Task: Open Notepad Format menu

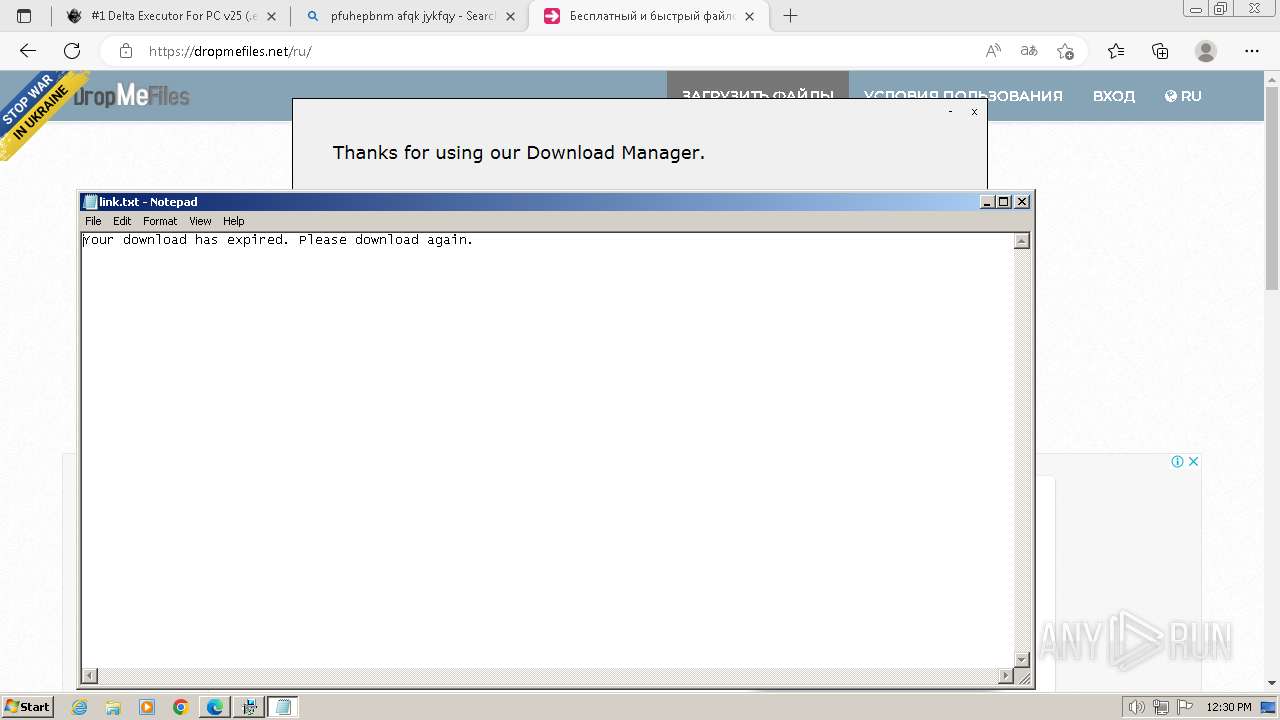Action: pos(160,221)
